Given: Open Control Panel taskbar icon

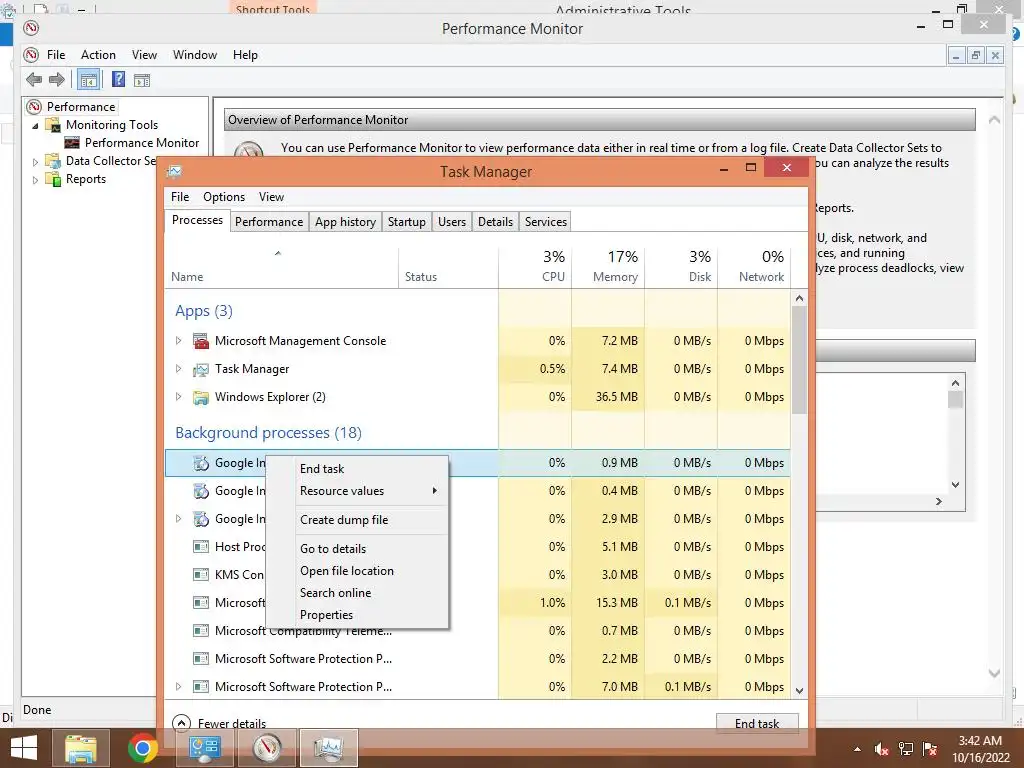Looking at the screenshot, I should (204, 748).
